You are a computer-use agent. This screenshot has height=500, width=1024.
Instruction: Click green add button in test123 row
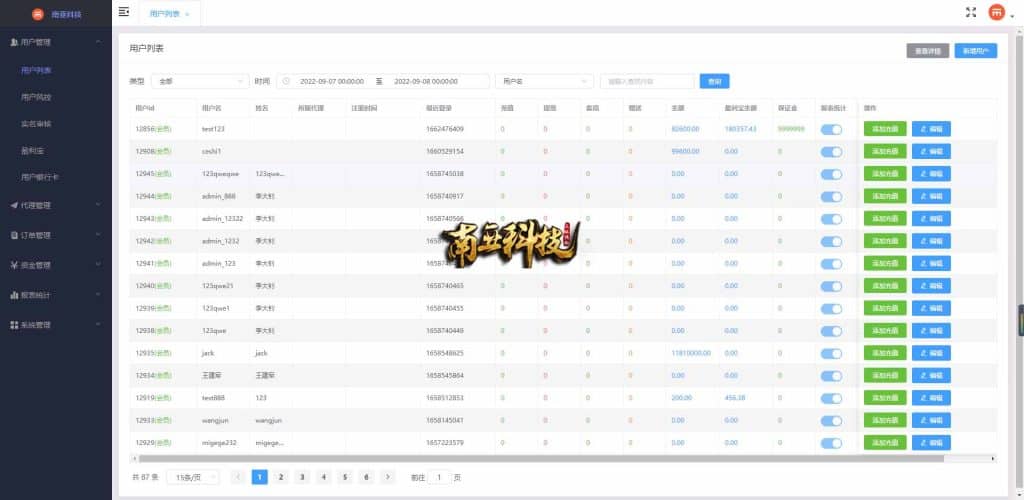[x=885, y=129]
